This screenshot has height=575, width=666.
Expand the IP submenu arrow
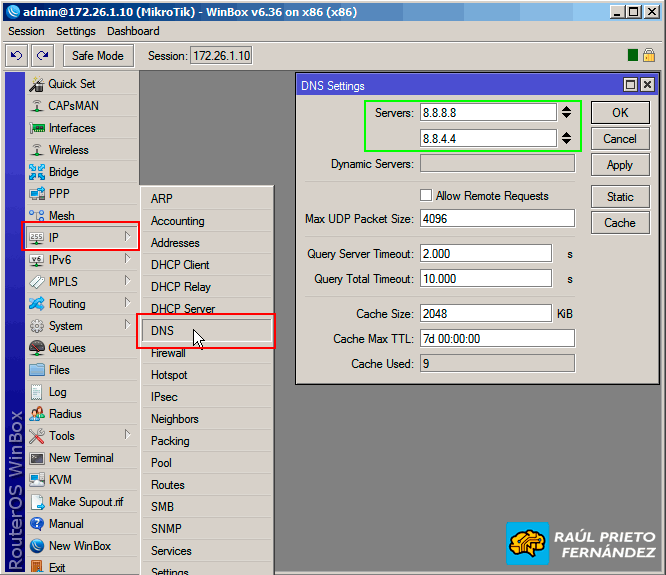[x=127, y=238]
